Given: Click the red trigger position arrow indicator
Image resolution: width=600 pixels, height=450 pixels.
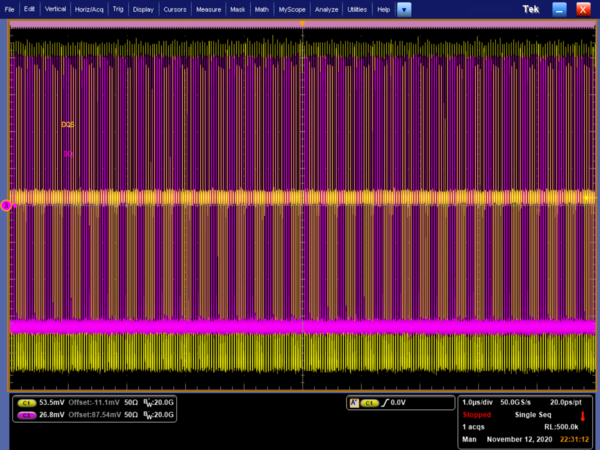Looking at the screenshot, I should 583,415.
